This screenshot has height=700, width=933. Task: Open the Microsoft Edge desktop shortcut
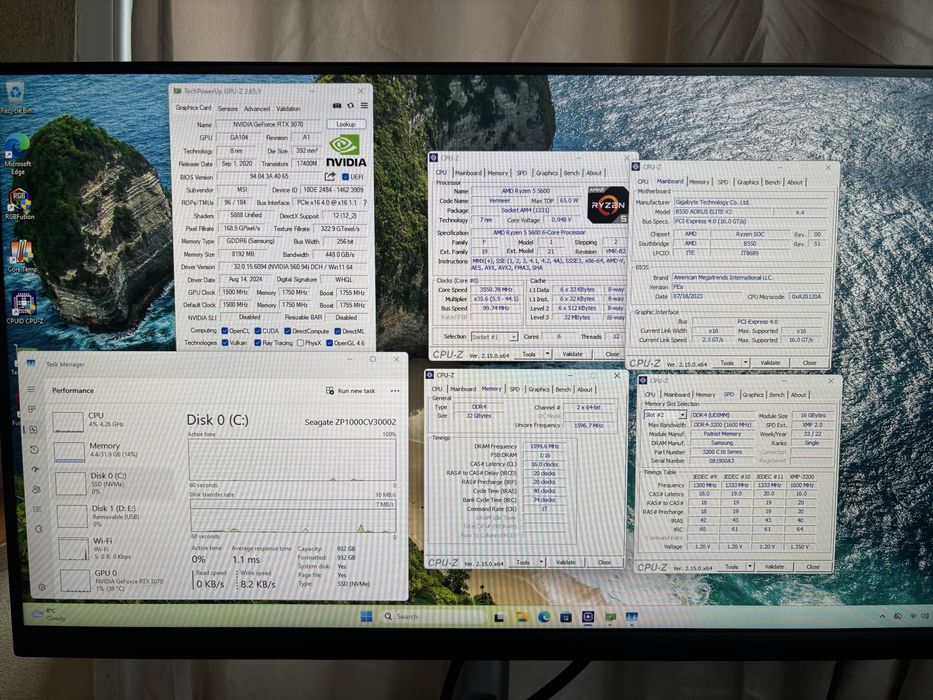point(17,154)
